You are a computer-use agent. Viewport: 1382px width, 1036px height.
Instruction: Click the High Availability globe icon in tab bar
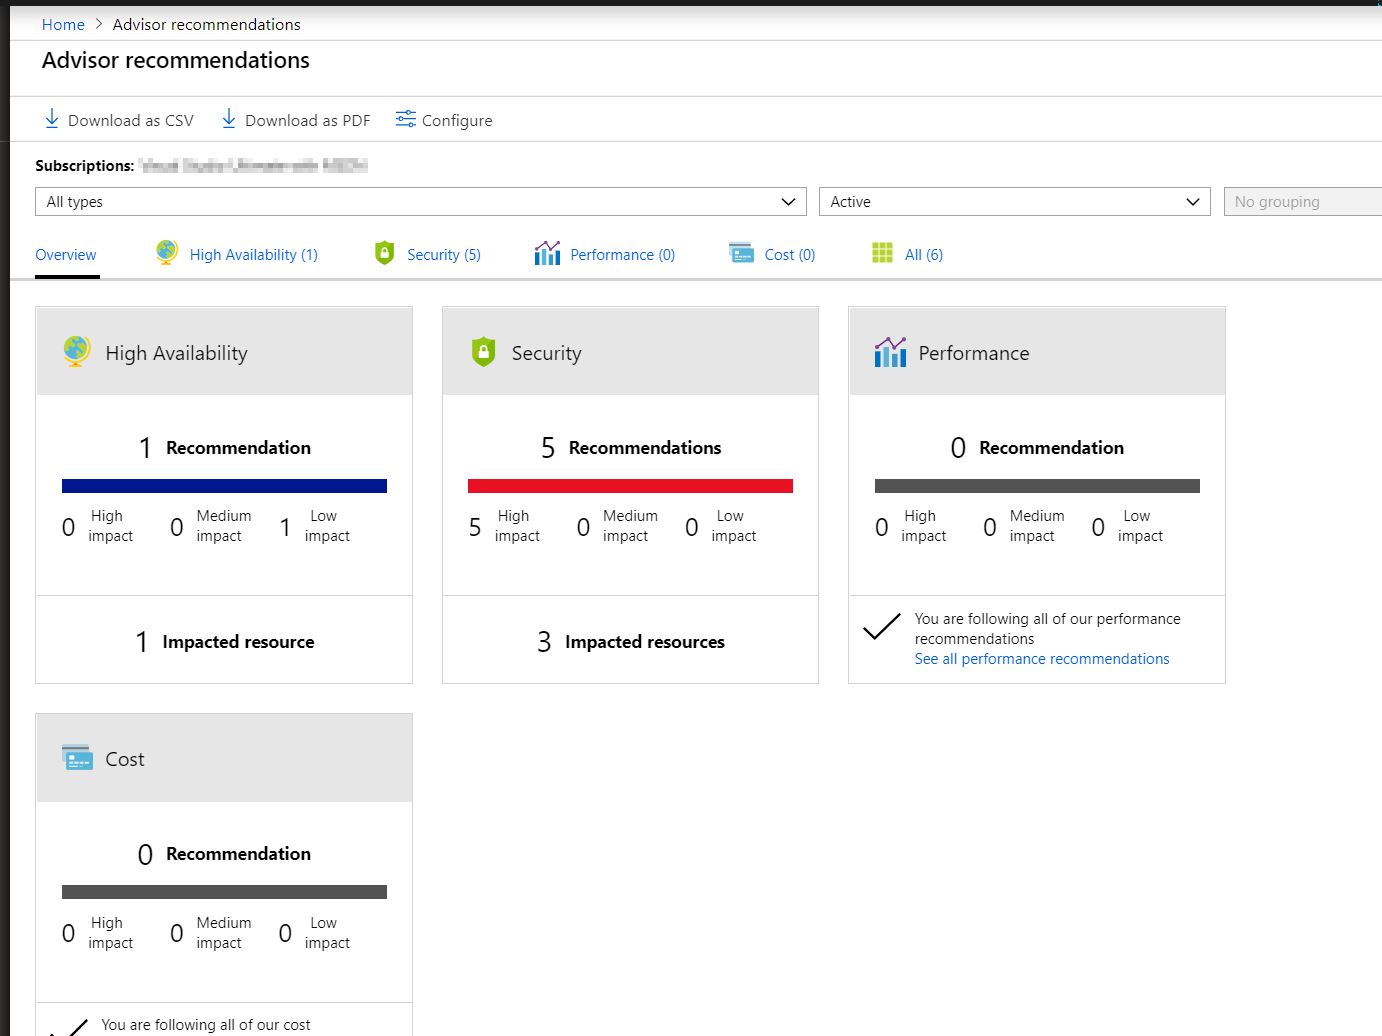pos(167,253)
